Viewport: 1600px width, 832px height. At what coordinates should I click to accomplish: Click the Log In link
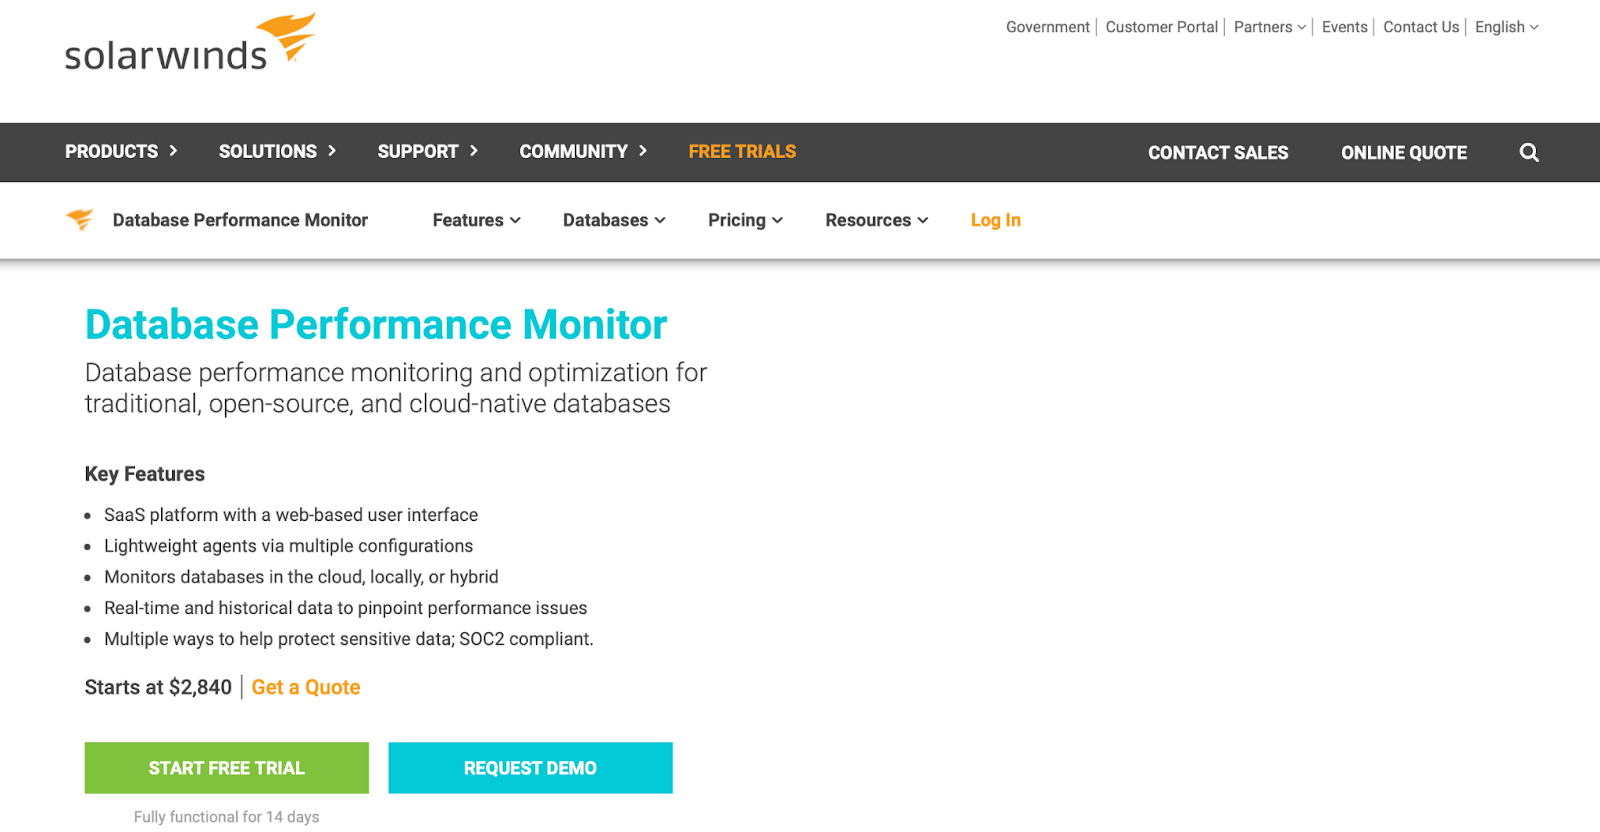click(996, 220)
